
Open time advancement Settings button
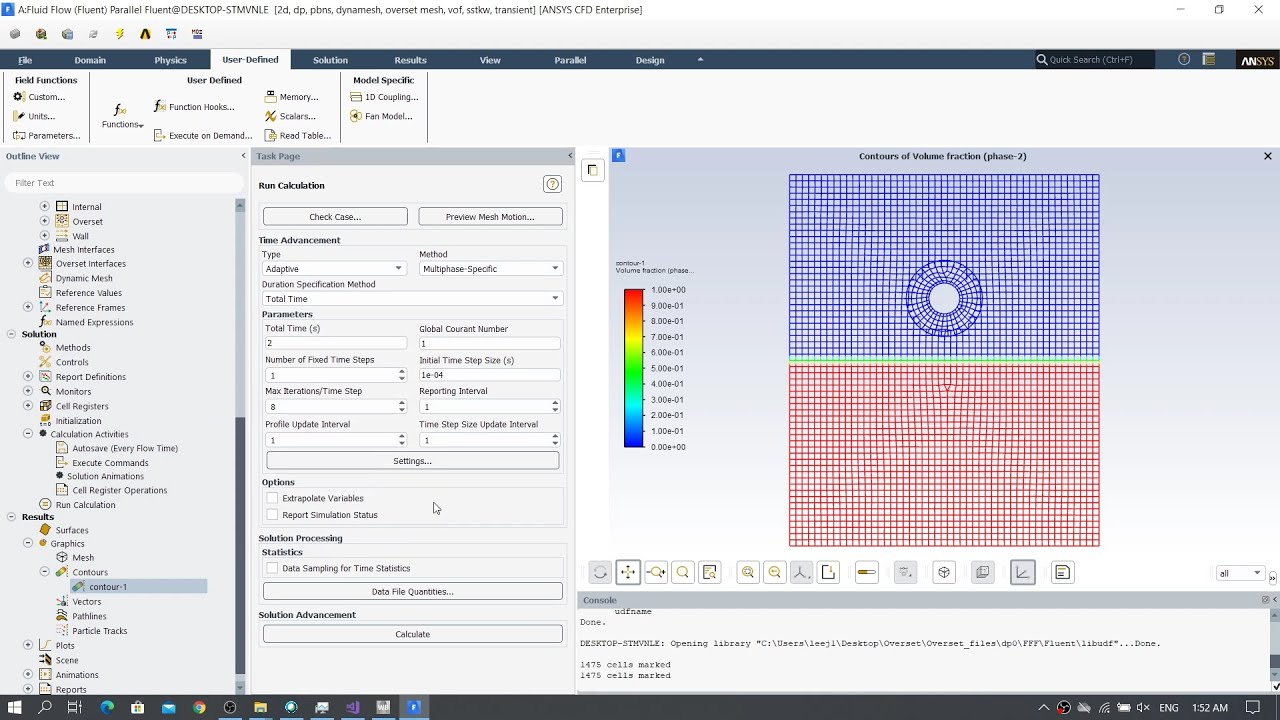(412, 461)
